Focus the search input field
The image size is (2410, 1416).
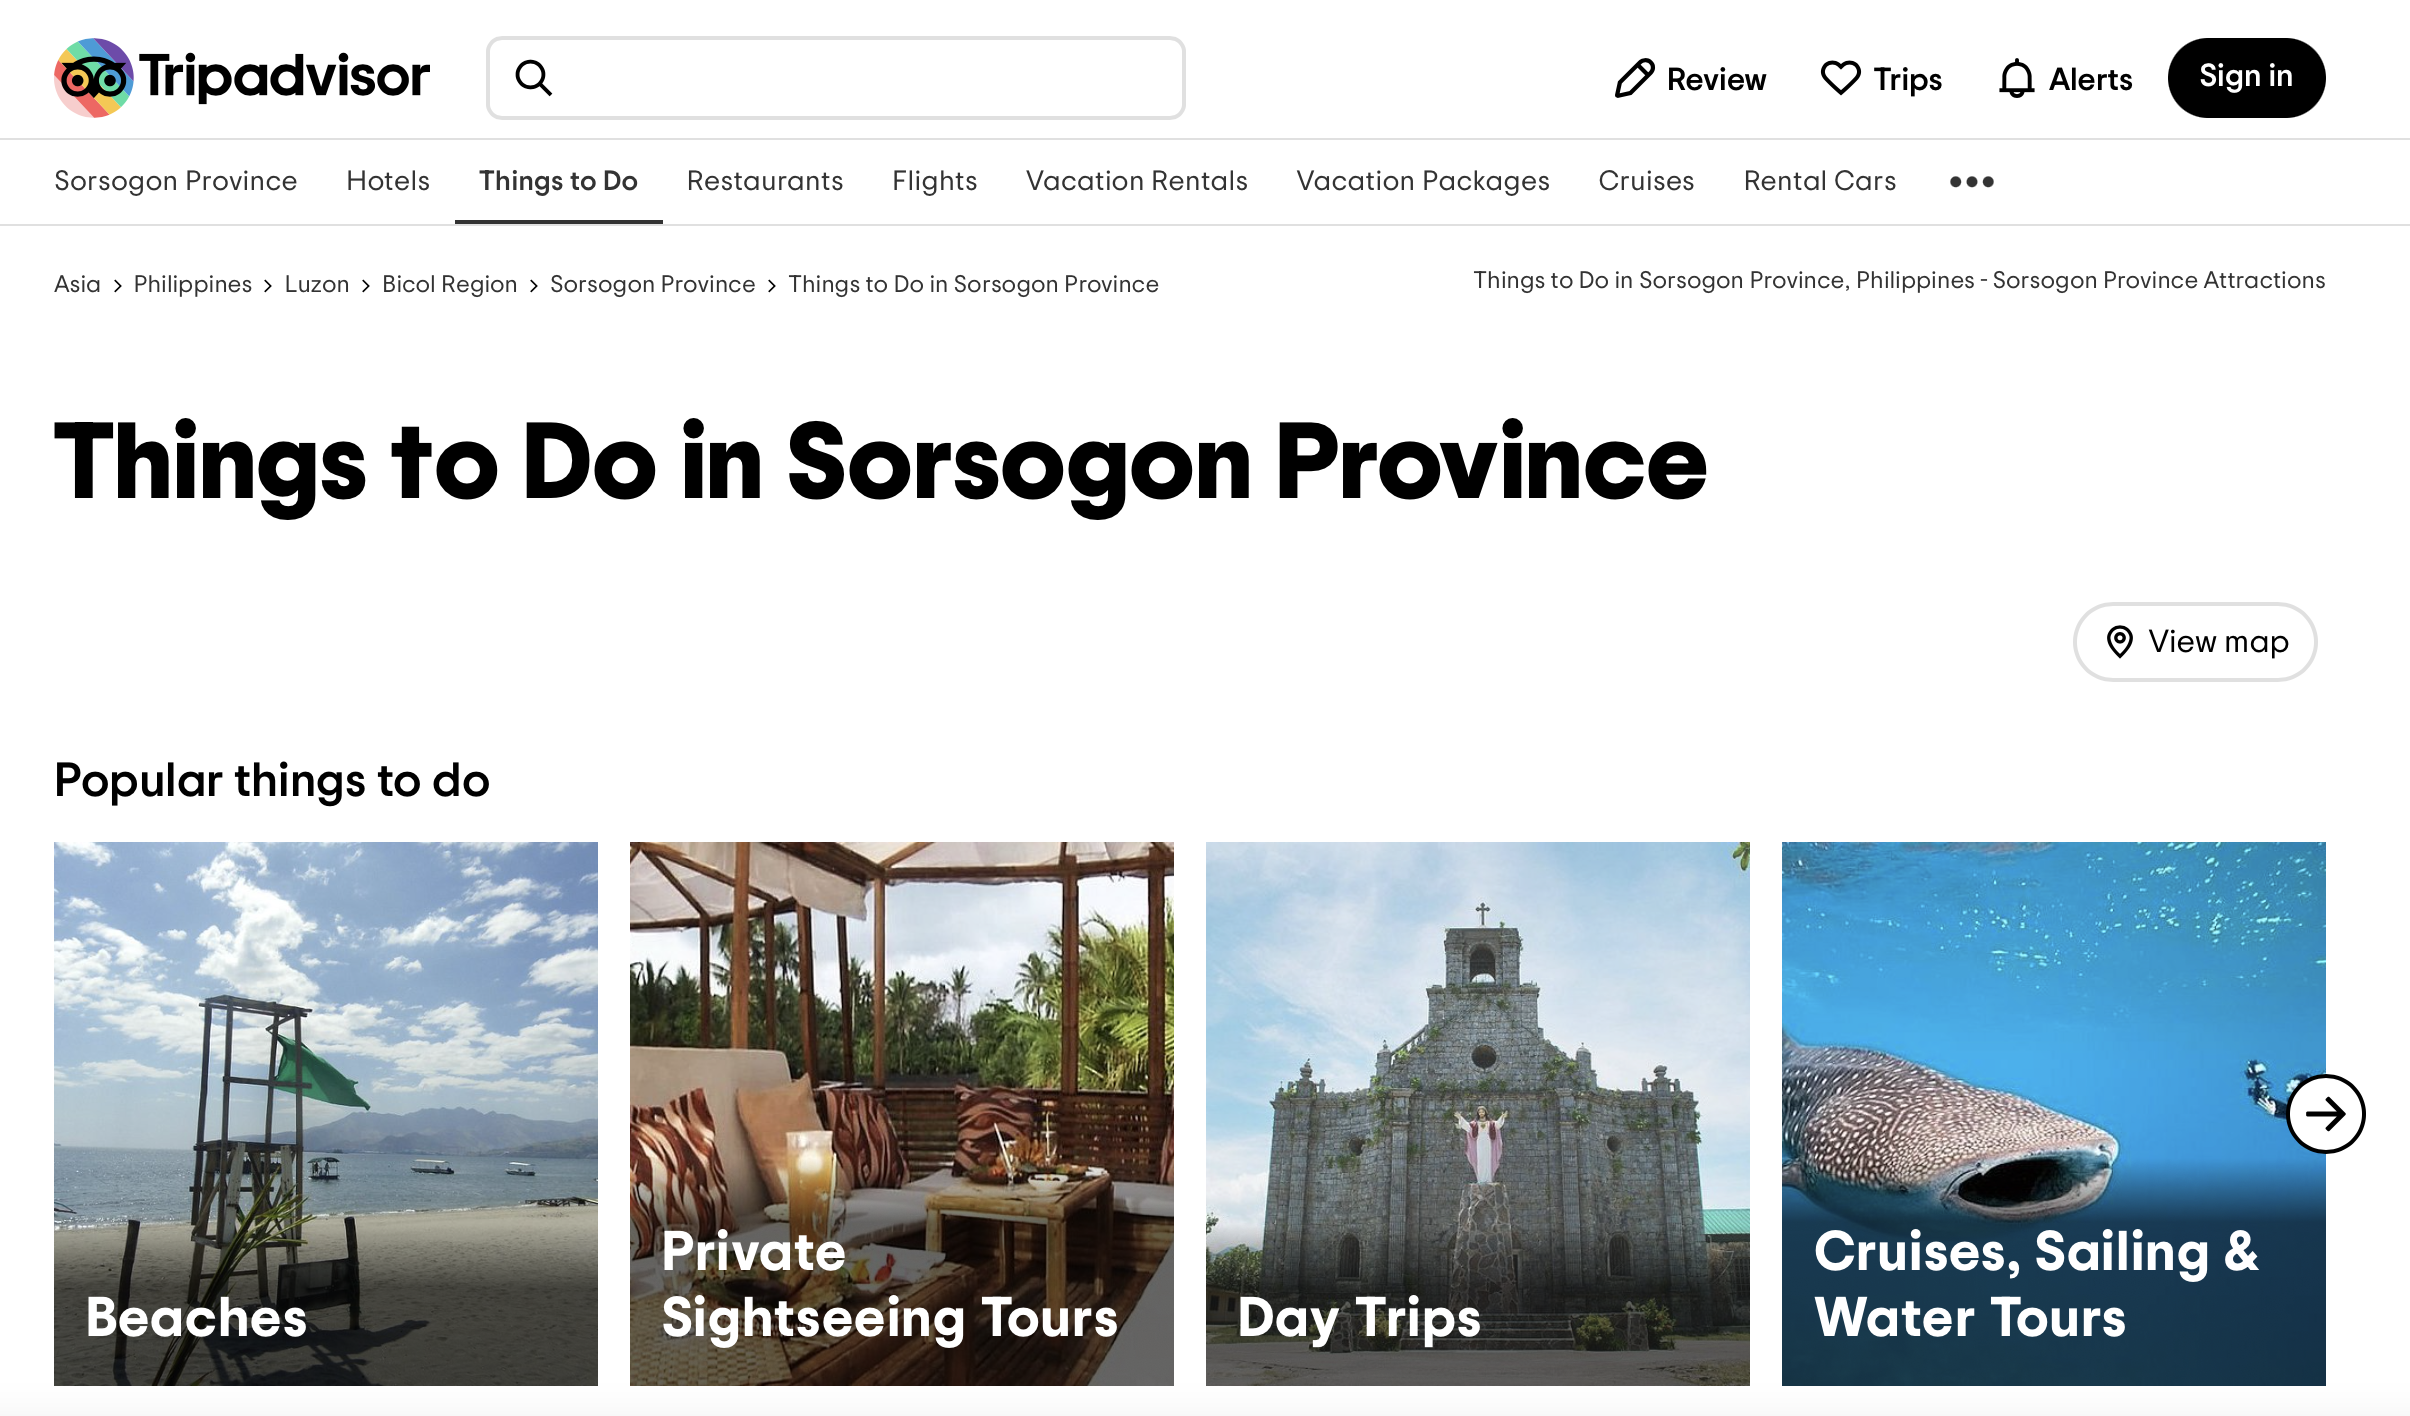tap(860, 78)
